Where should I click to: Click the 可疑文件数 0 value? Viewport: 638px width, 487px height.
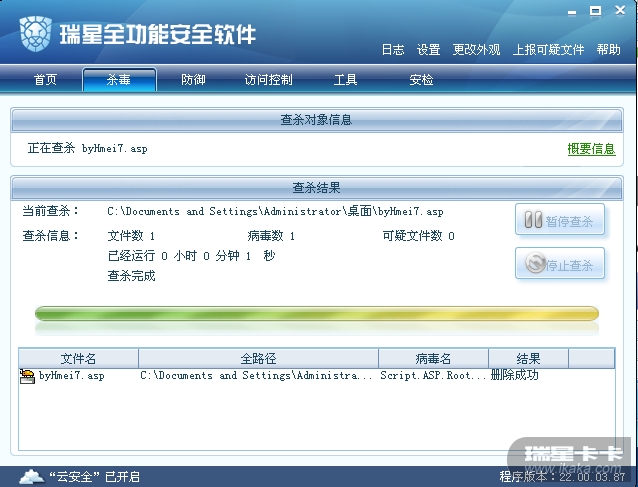click(x=418, y=236)
